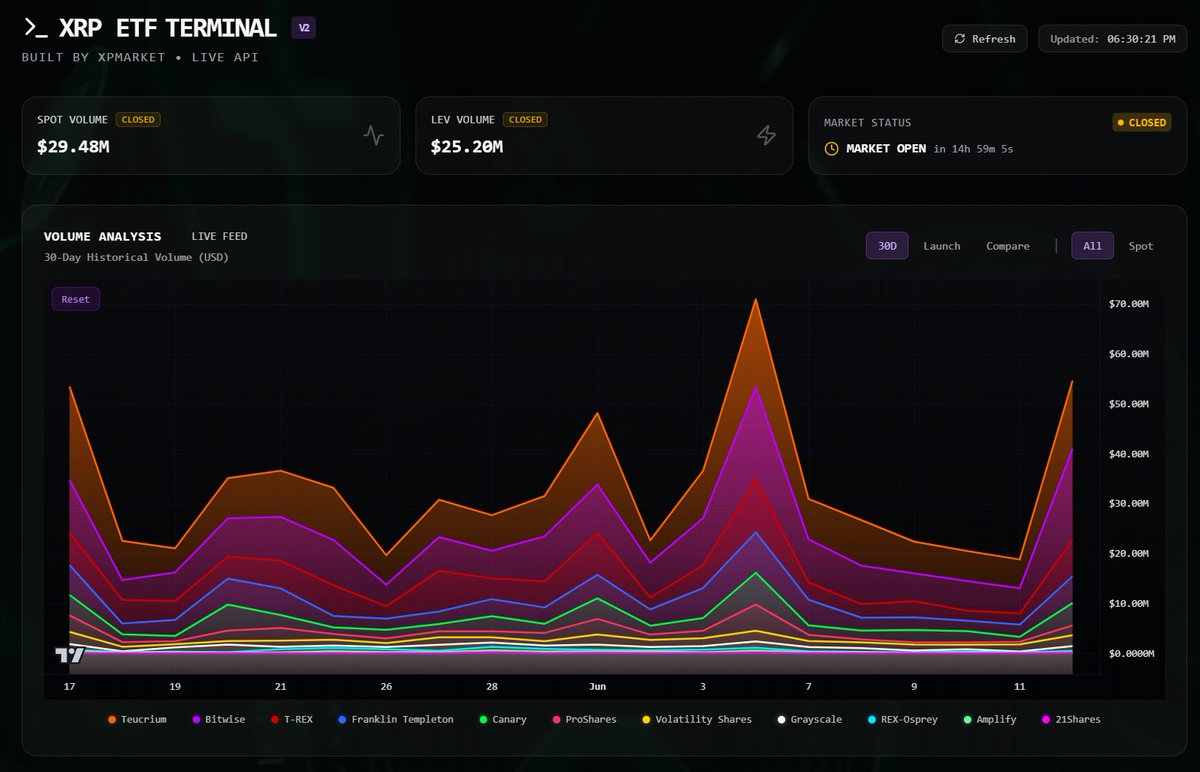Click the CLOSED badge beside LEV VOLUME
1200x772 pixels.
525,119
